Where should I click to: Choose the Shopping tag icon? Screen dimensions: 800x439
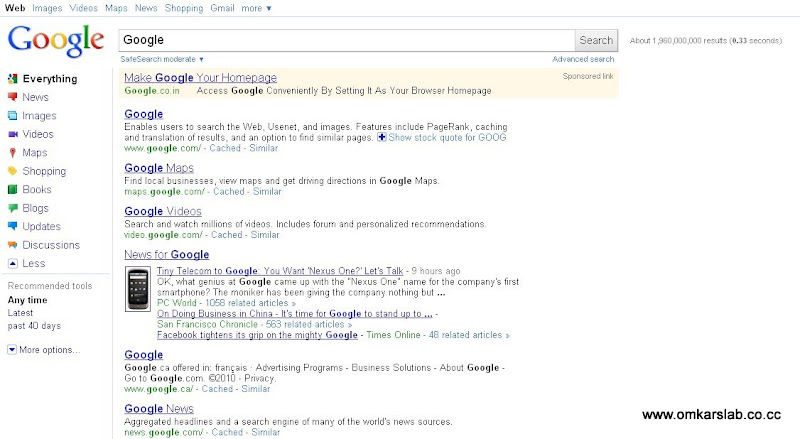click(x=12, y=171)
